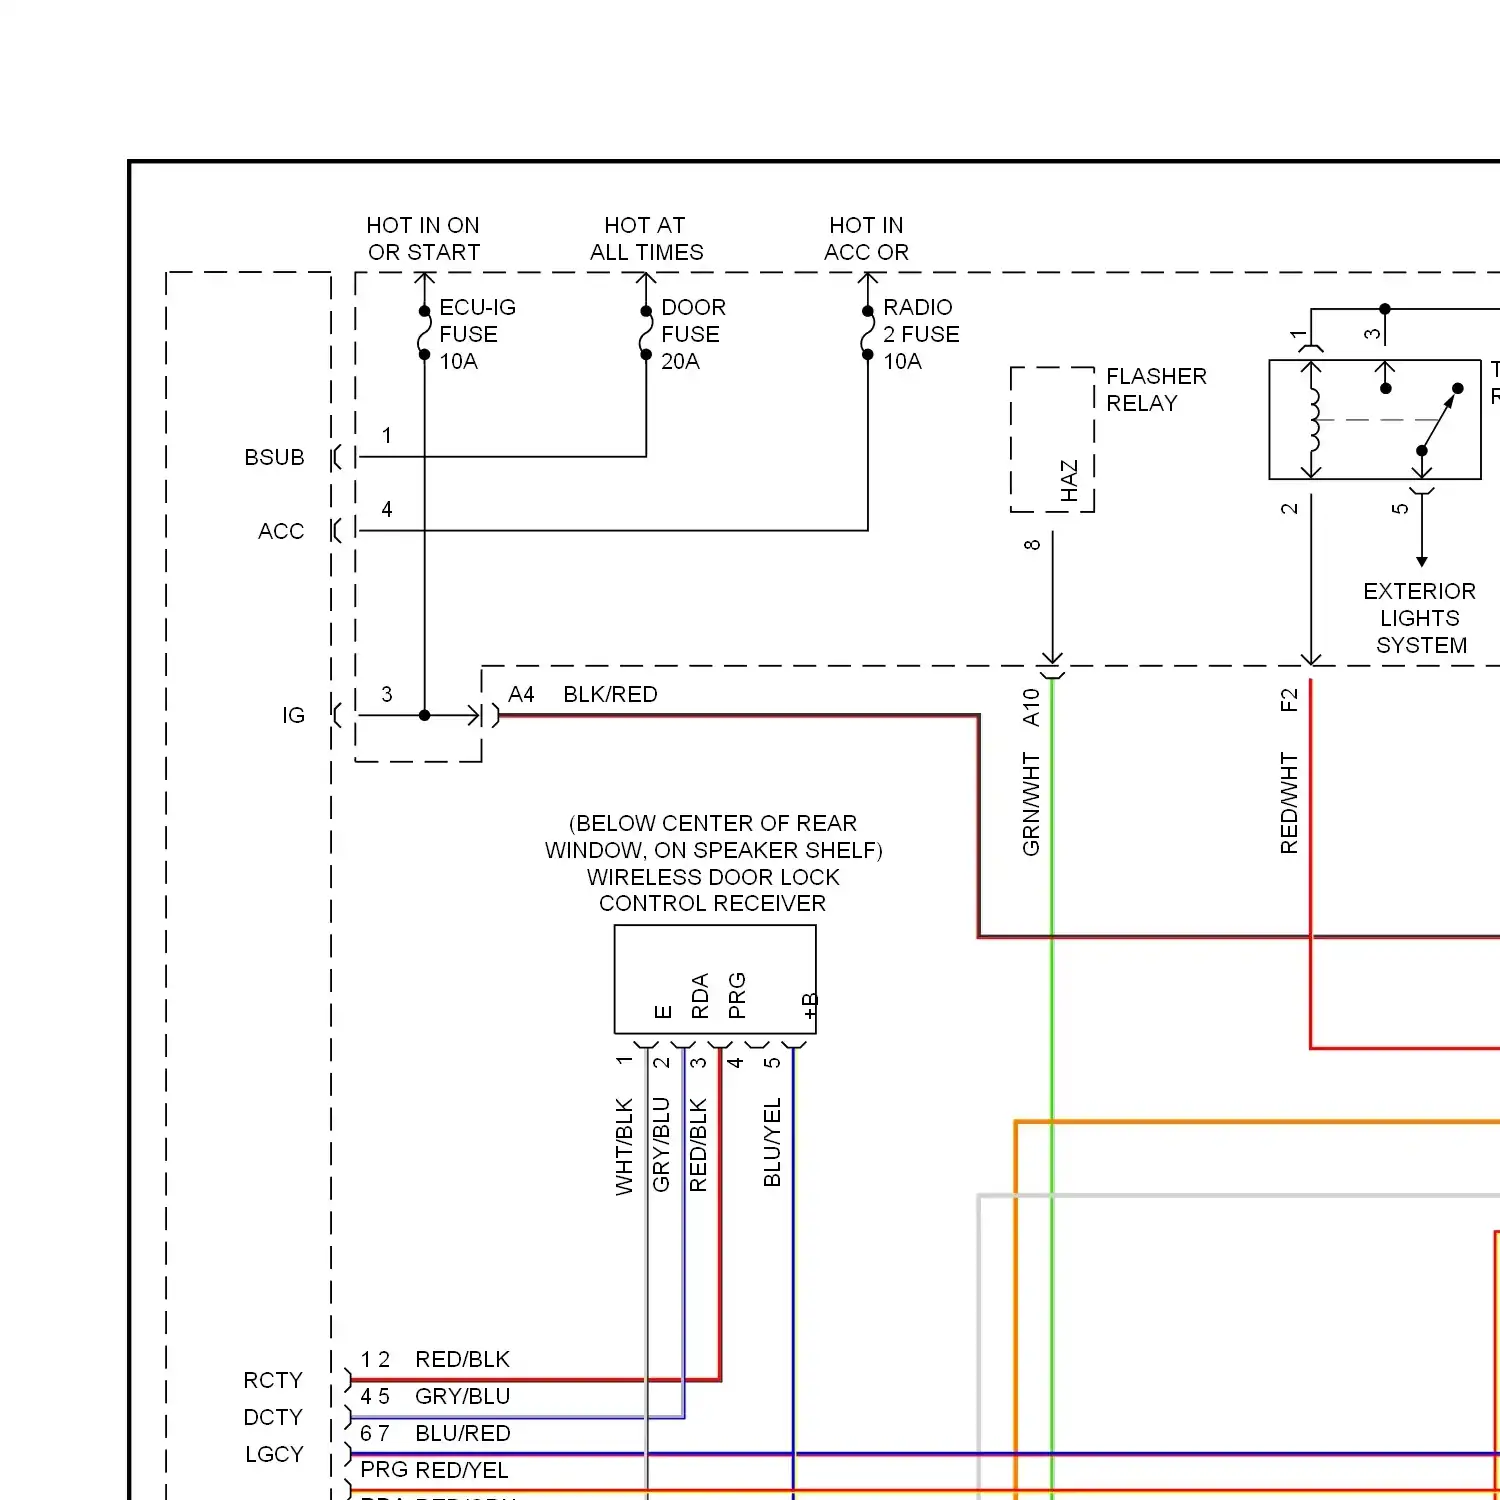Click the relay coil symbol
This screenshot has width=1500, height=1500.
point(1312,420)
